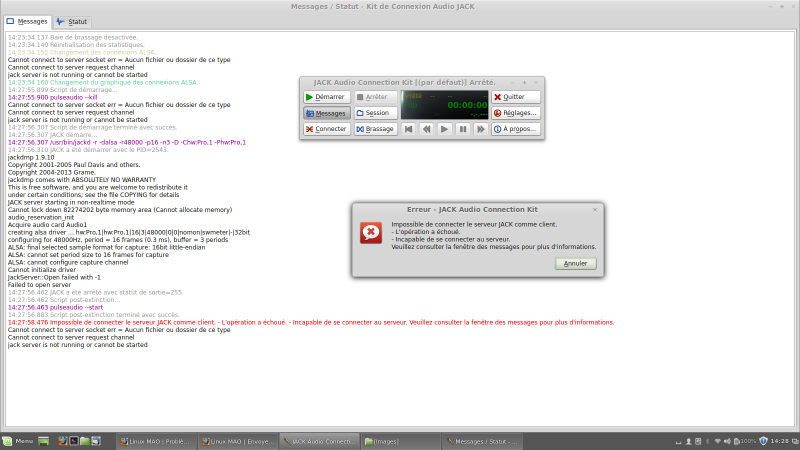
Task: Rewind transport to start
Action: [x=409, y=129]
